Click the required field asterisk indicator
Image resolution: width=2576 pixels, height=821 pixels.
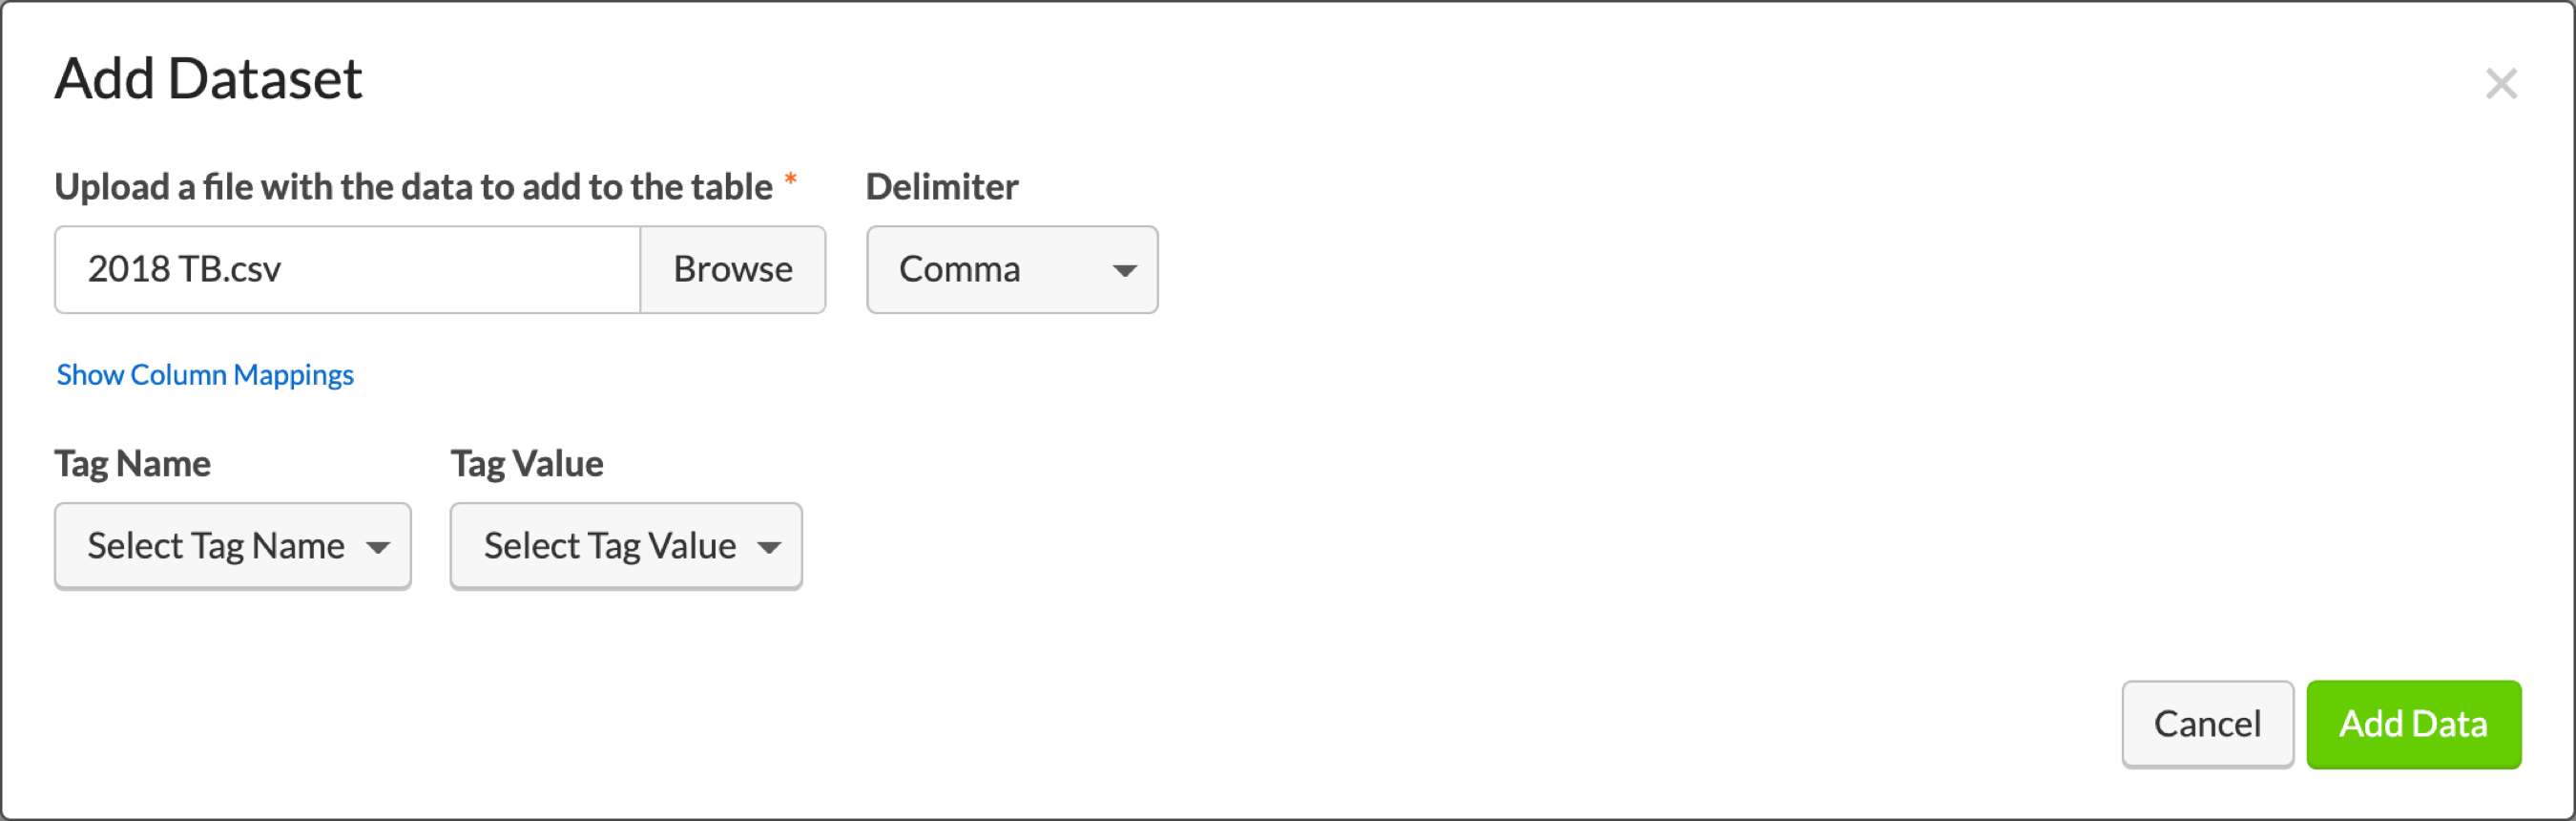(x=790, y=180)
